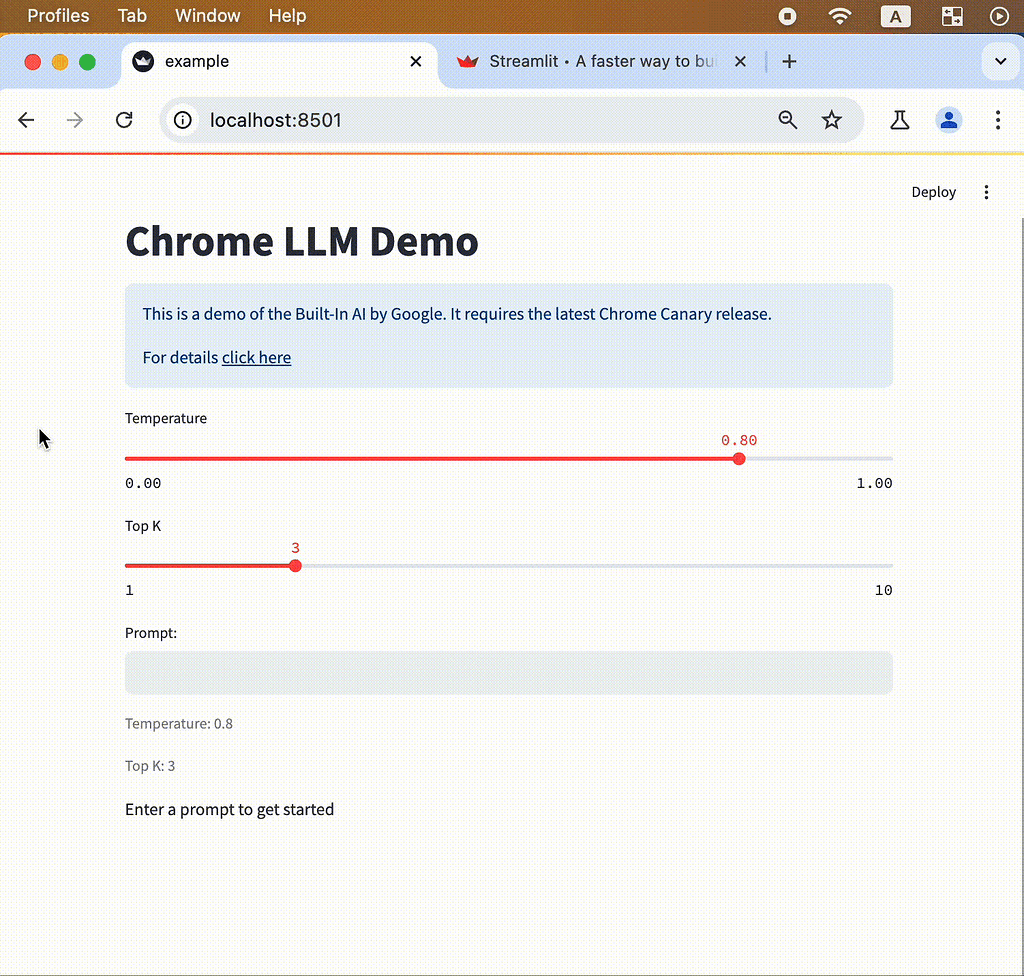This screenshot has height=976, width=1024.
Task: Open Chrome Labs flask icon
Action: [899, 120]
